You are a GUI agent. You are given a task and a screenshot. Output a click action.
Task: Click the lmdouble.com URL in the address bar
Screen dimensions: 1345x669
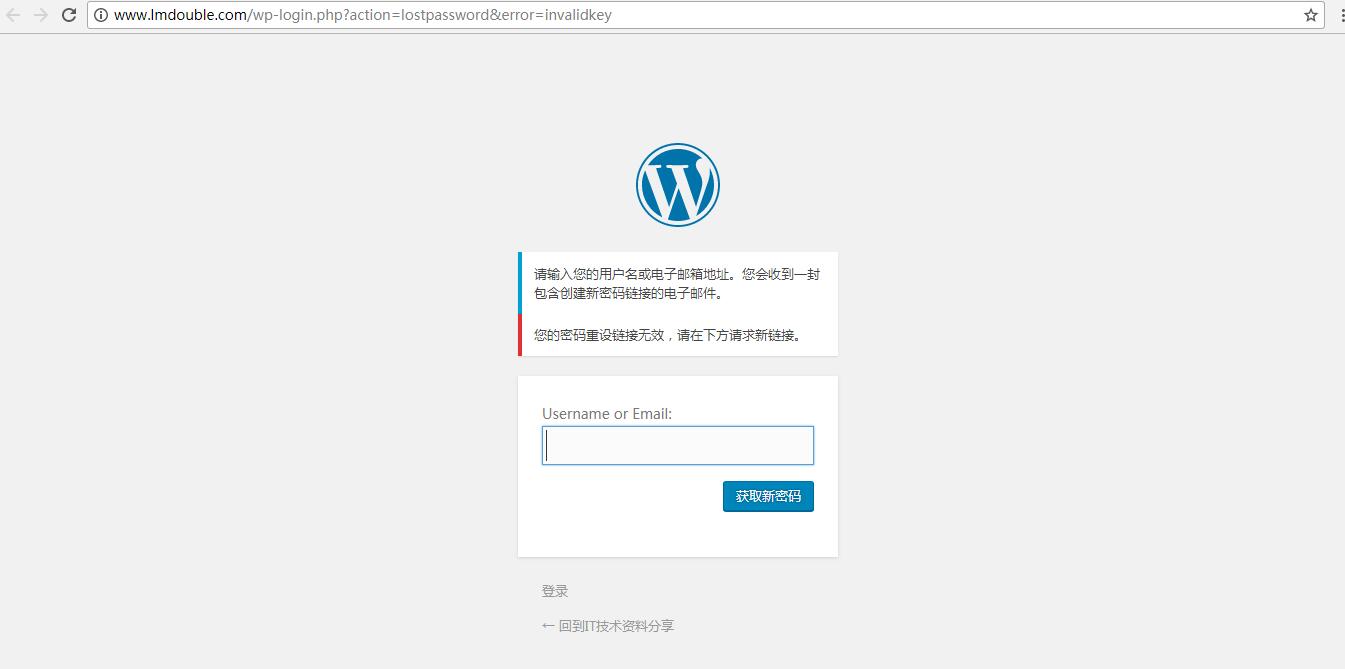point(363,15)
